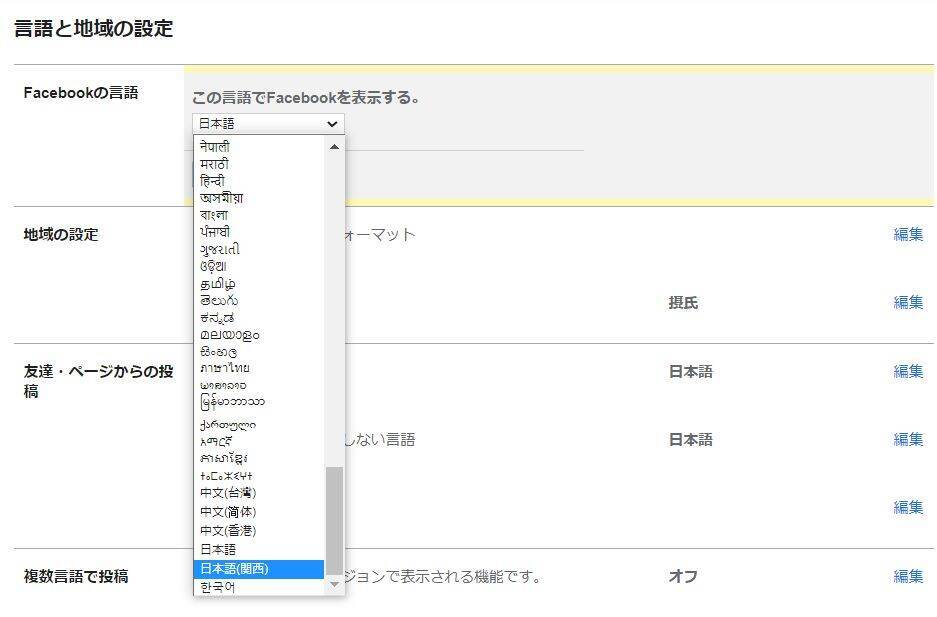Select বাংলা language option
The image size is (937, 617).
tap(259, 215)
